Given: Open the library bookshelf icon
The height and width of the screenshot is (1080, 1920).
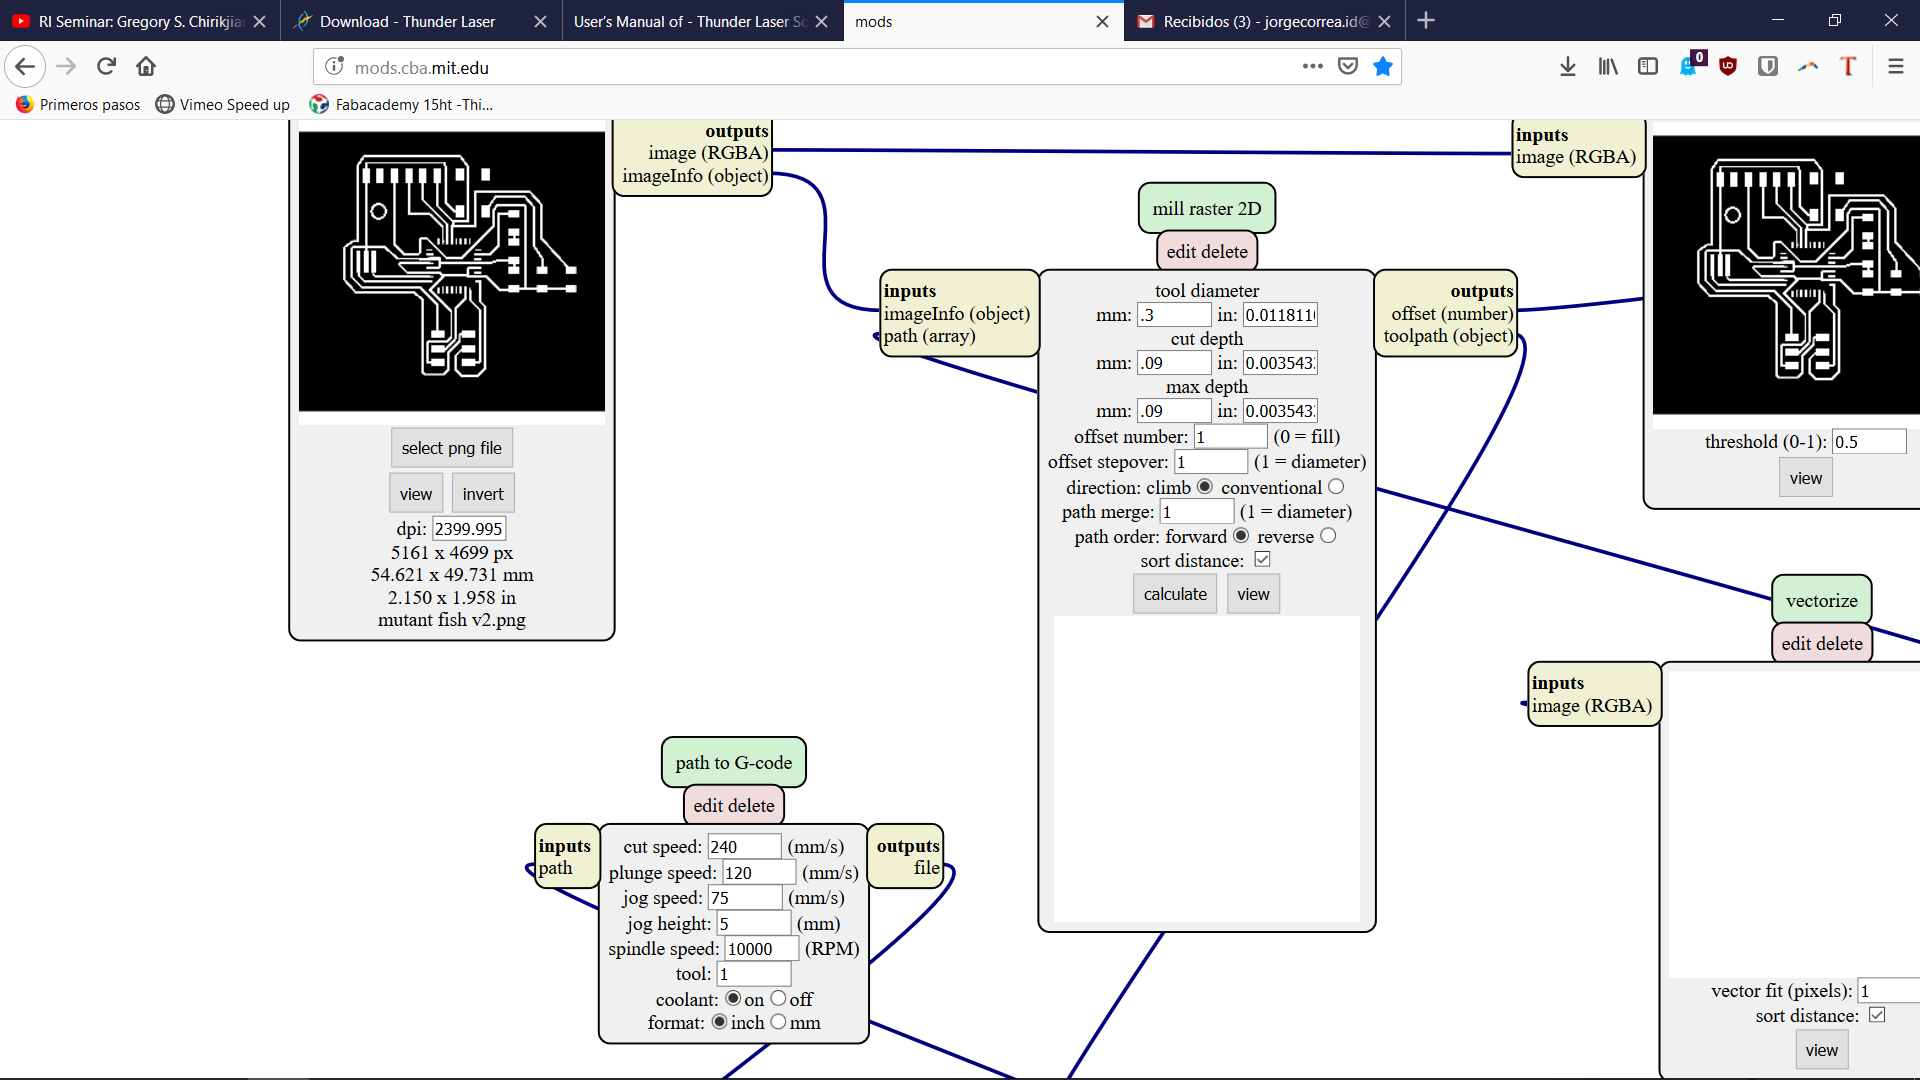Looking at the screenshot, I should click(x=1607, y=67).
